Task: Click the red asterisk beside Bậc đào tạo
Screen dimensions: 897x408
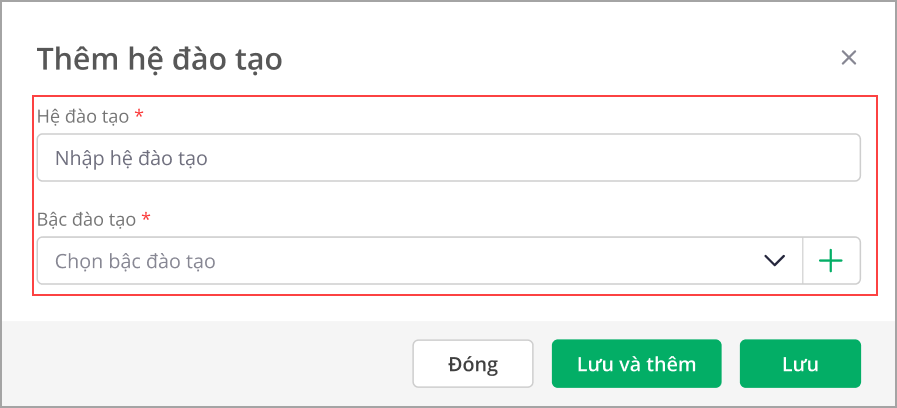Action: pyautogui.click(x=146, y=218)
